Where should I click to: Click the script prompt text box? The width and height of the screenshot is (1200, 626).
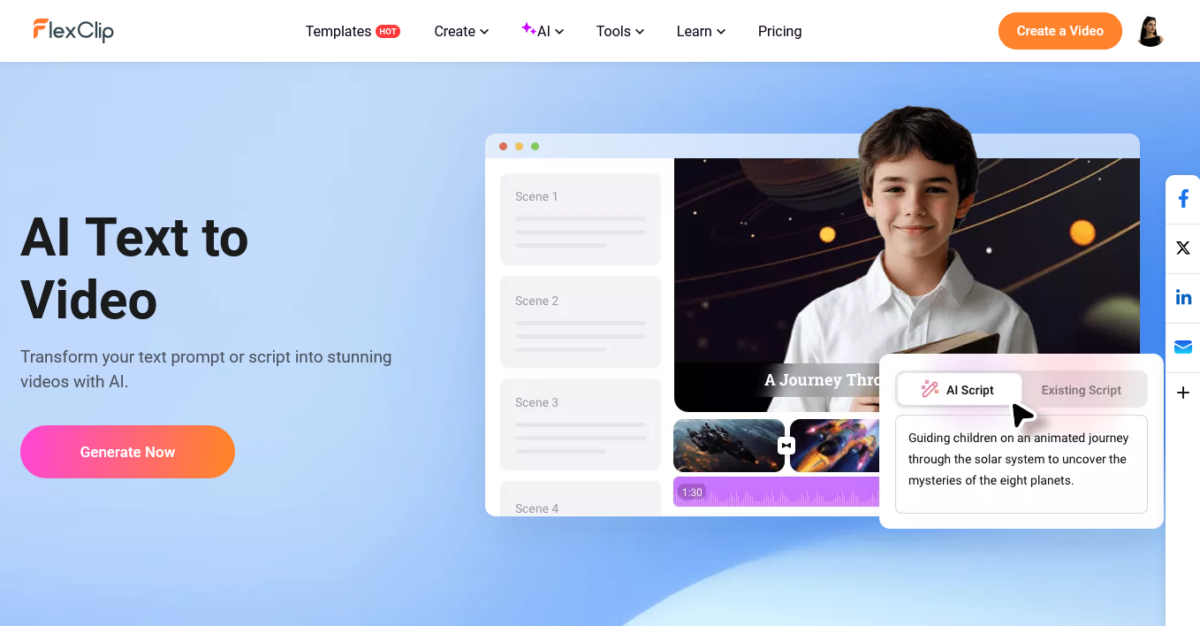pos(1020,464)
